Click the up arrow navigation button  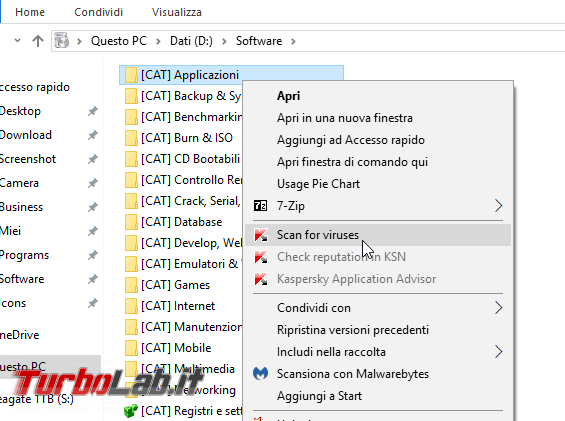point(38,41)
